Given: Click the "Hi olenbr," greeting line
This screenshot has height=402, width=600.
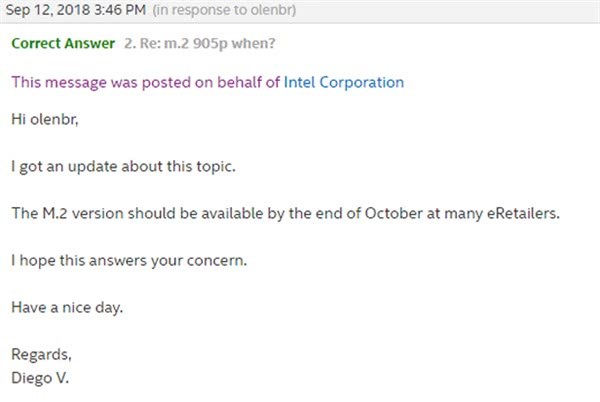Looking at the screenshot, I should (46, 120).
